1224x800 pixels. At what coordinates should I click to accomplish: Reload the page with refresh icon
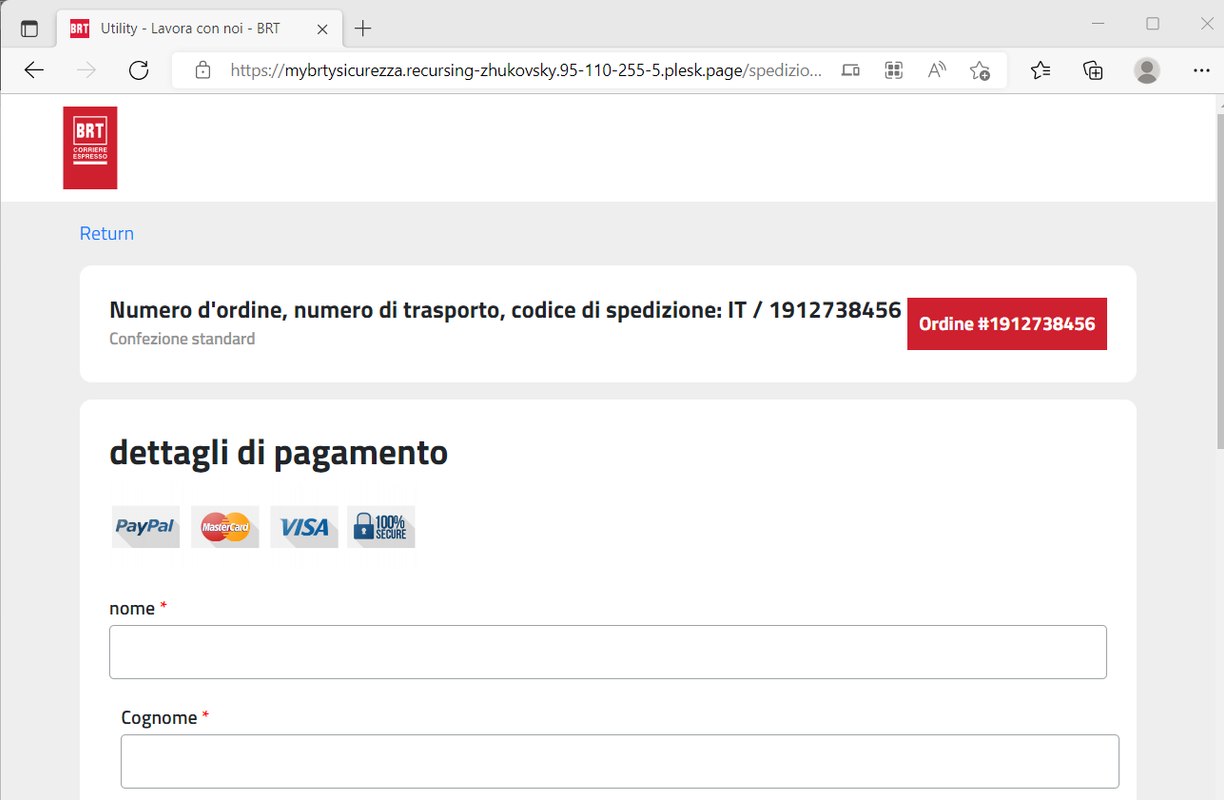pos(139,70)
